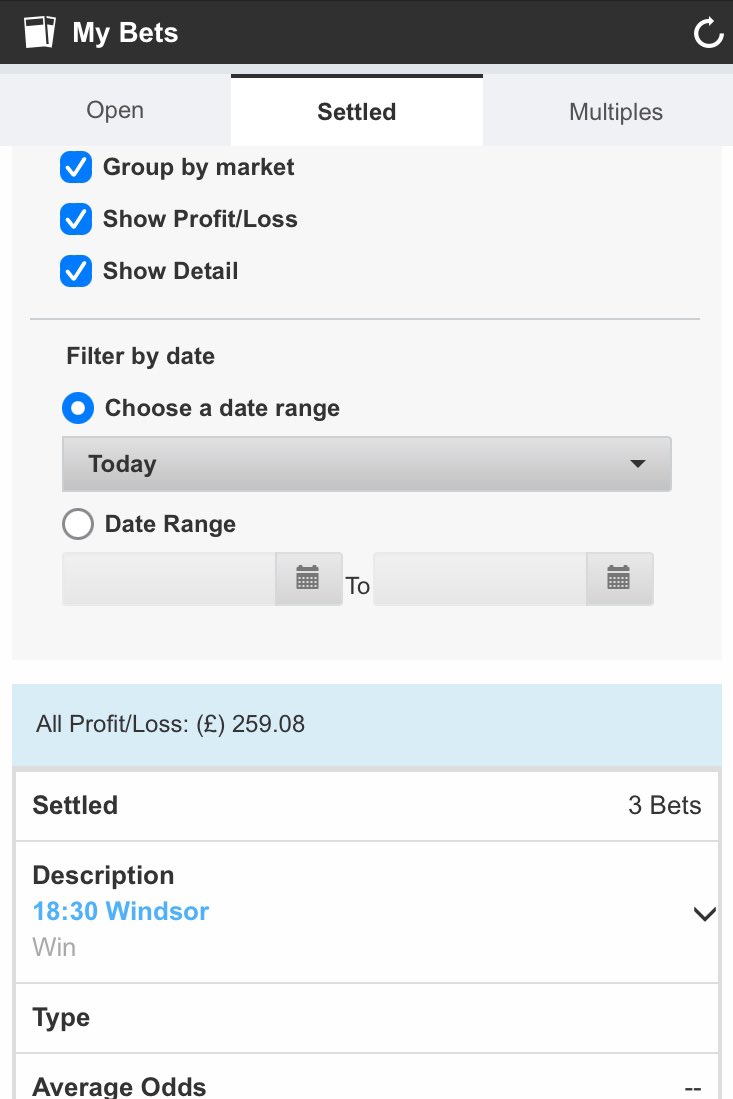Tap the Win market label
The width and height of the screenshot is (733, 1099).
click(54, 948)
